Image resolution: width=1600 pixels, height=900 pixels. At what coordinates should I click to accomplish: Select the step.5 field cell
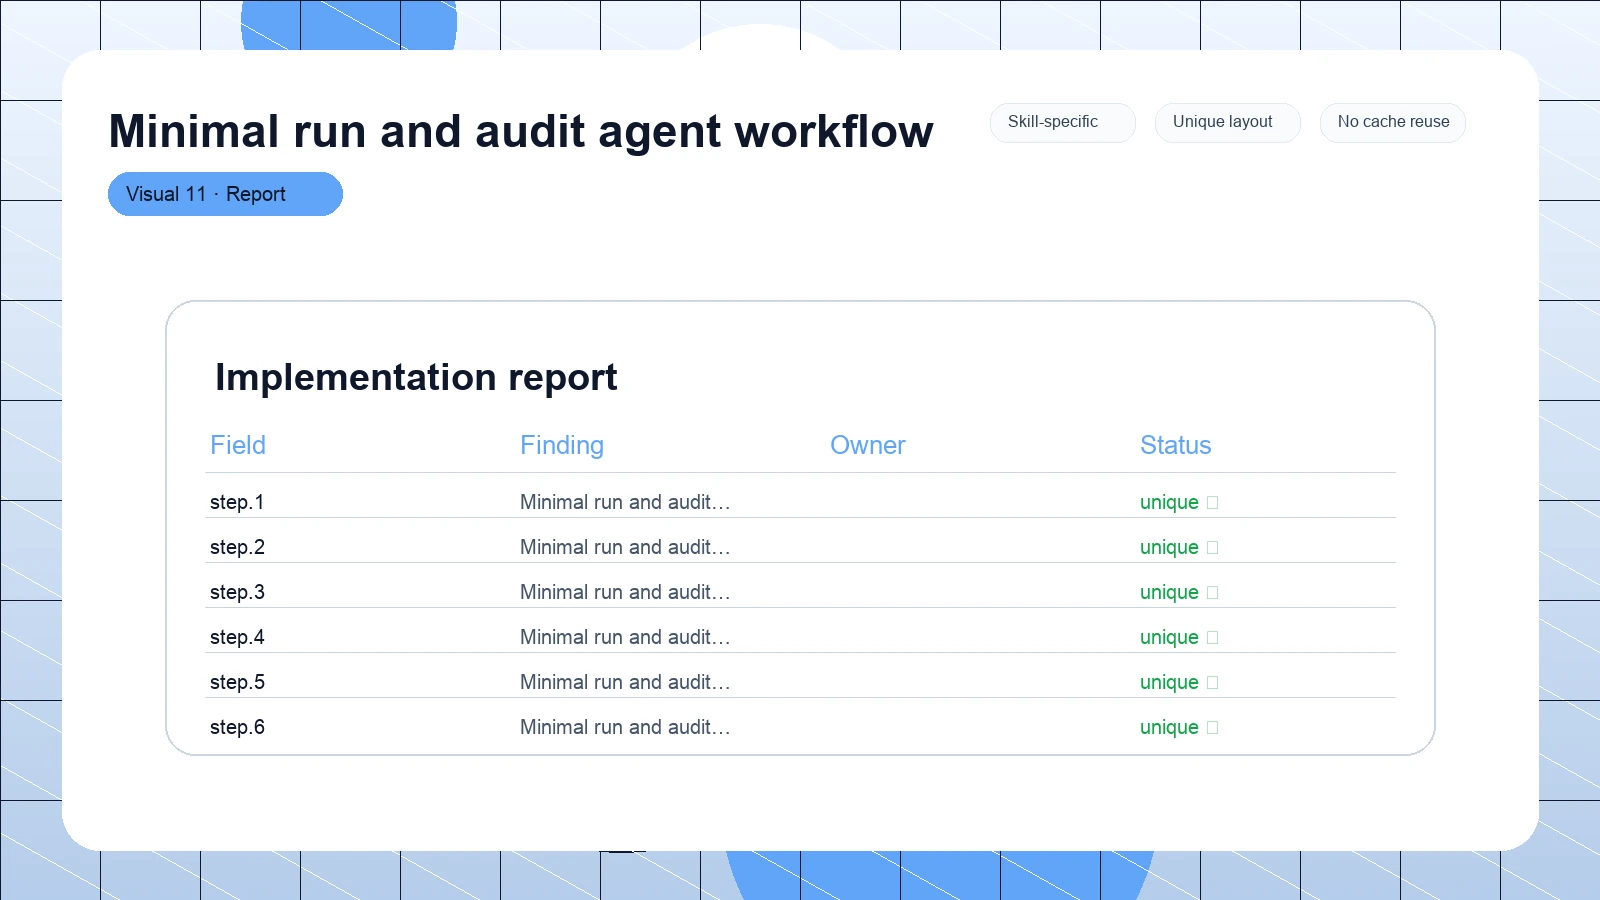[x=237, y=682]
